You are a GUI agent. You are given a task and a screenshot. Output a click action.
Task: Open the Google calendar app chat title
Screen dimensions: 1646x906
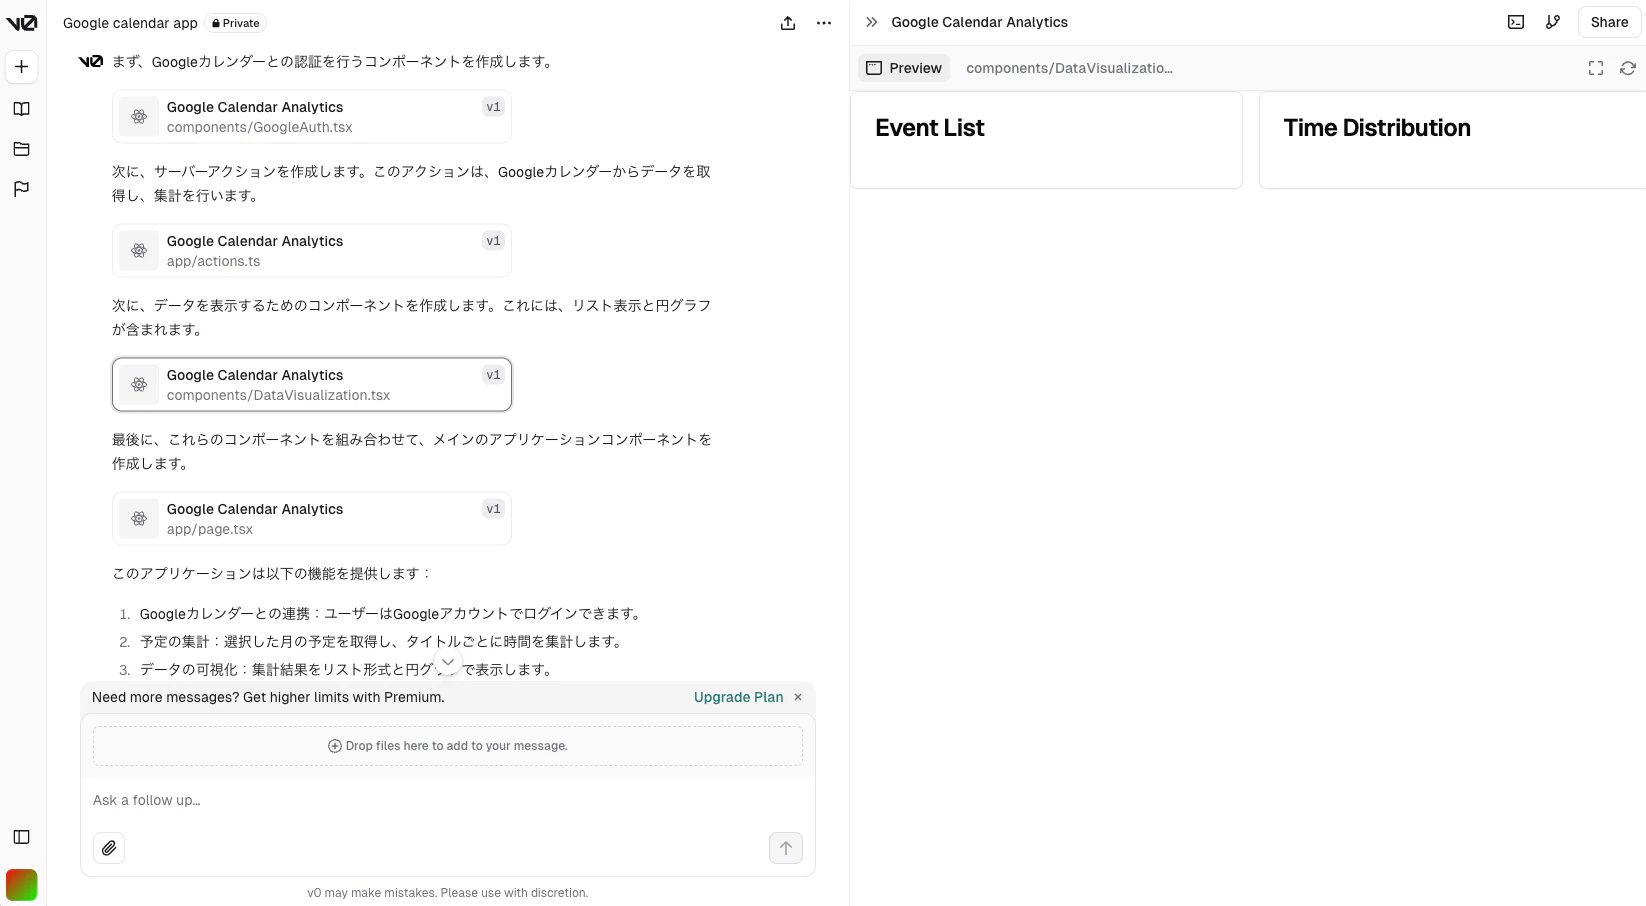130,23
